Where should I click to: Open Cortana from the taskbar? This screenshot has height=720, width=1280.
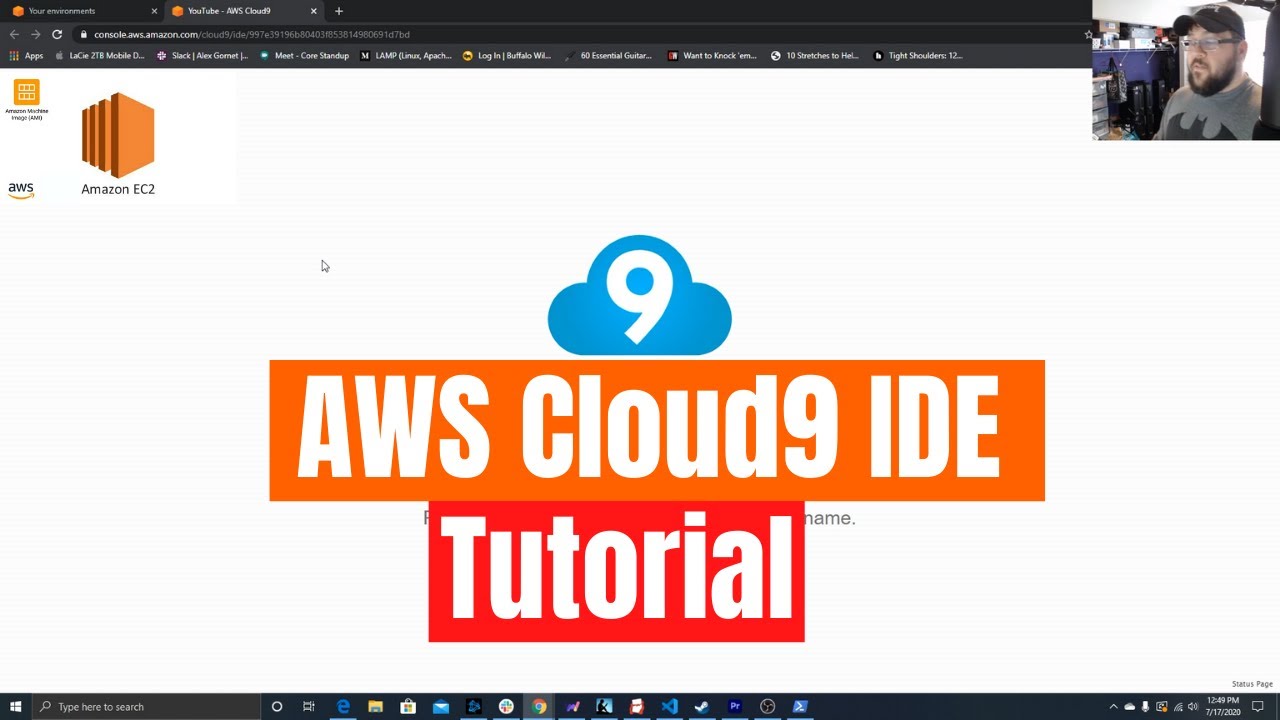click(x=277, y=706)
